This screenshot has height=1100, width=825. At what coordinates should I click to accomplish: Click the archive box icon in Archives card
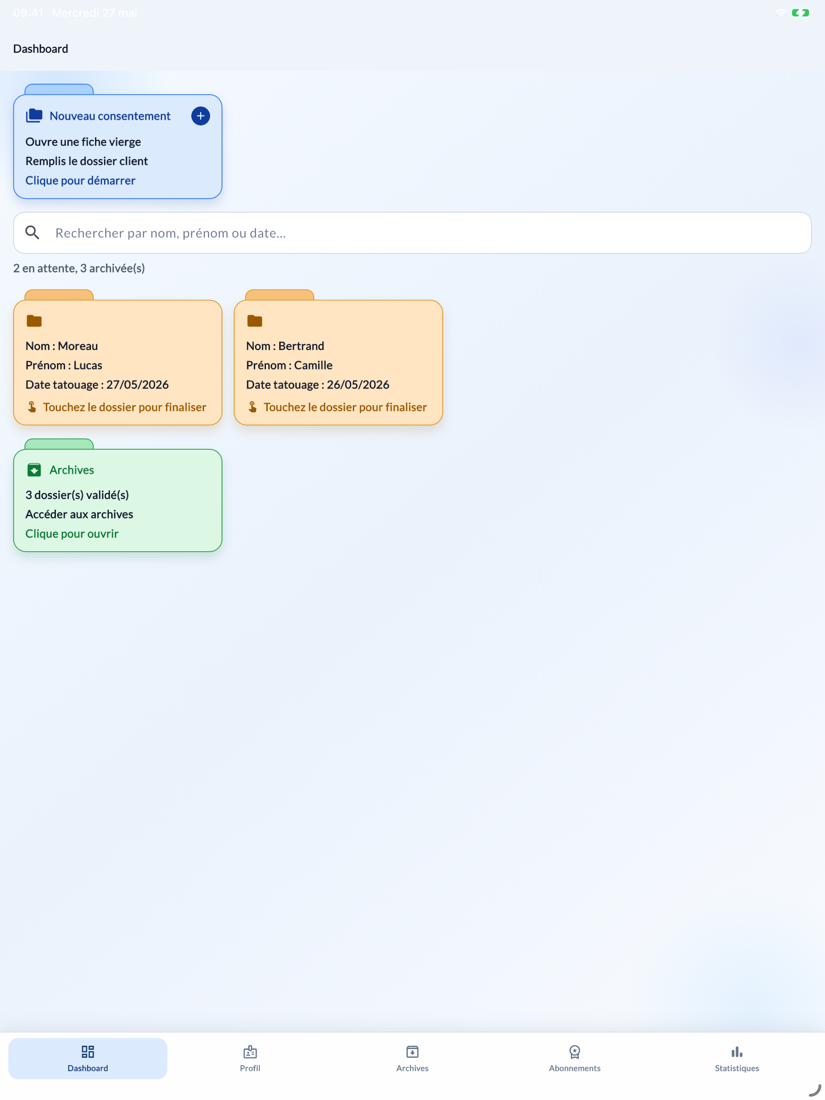(x=34, y=470)
